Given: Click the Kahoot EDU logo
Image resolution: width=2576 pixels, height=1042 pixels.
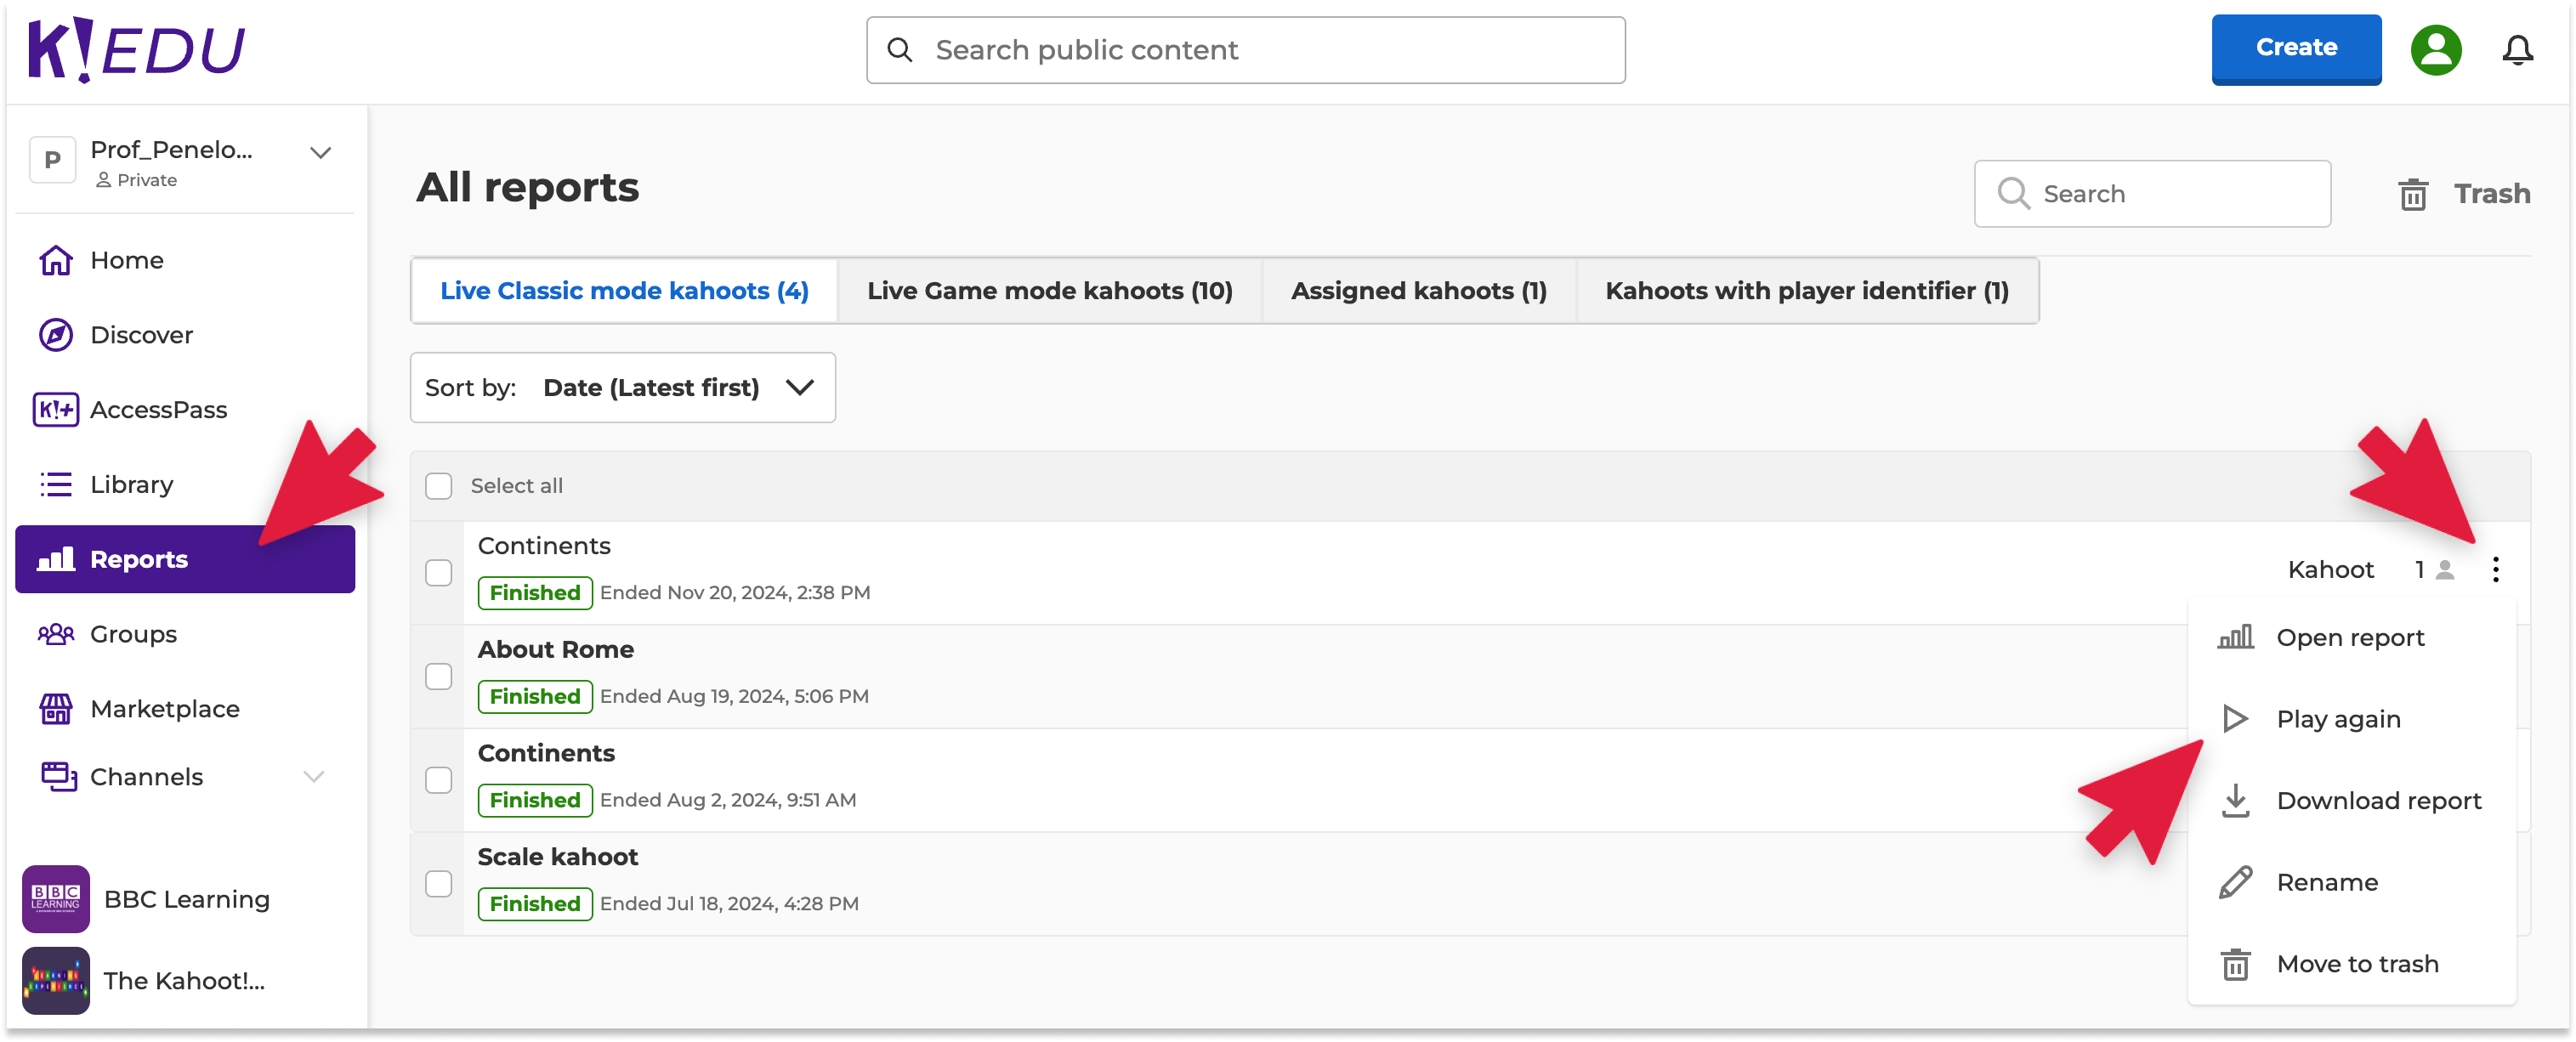Looking at the screenshot, I should (136, 50).
